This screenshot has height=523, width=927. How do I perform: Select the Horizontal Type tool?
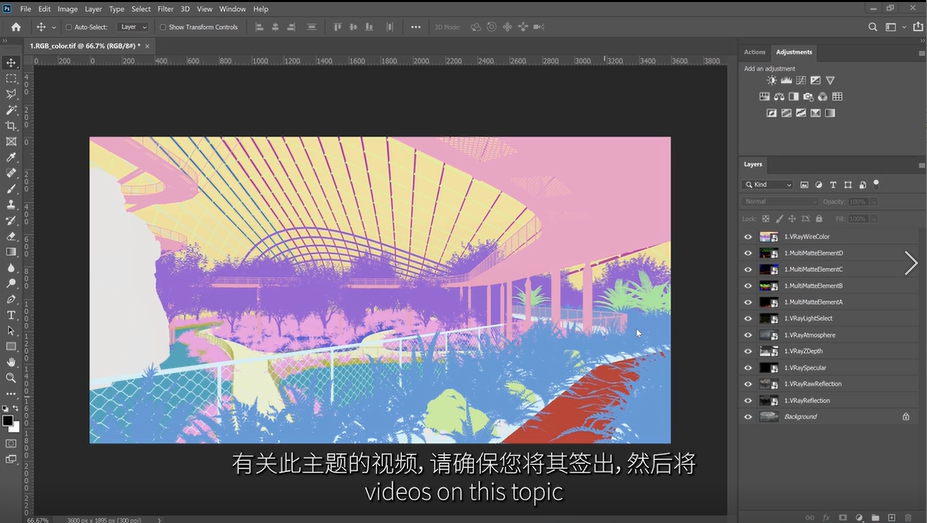pos(11,315)
